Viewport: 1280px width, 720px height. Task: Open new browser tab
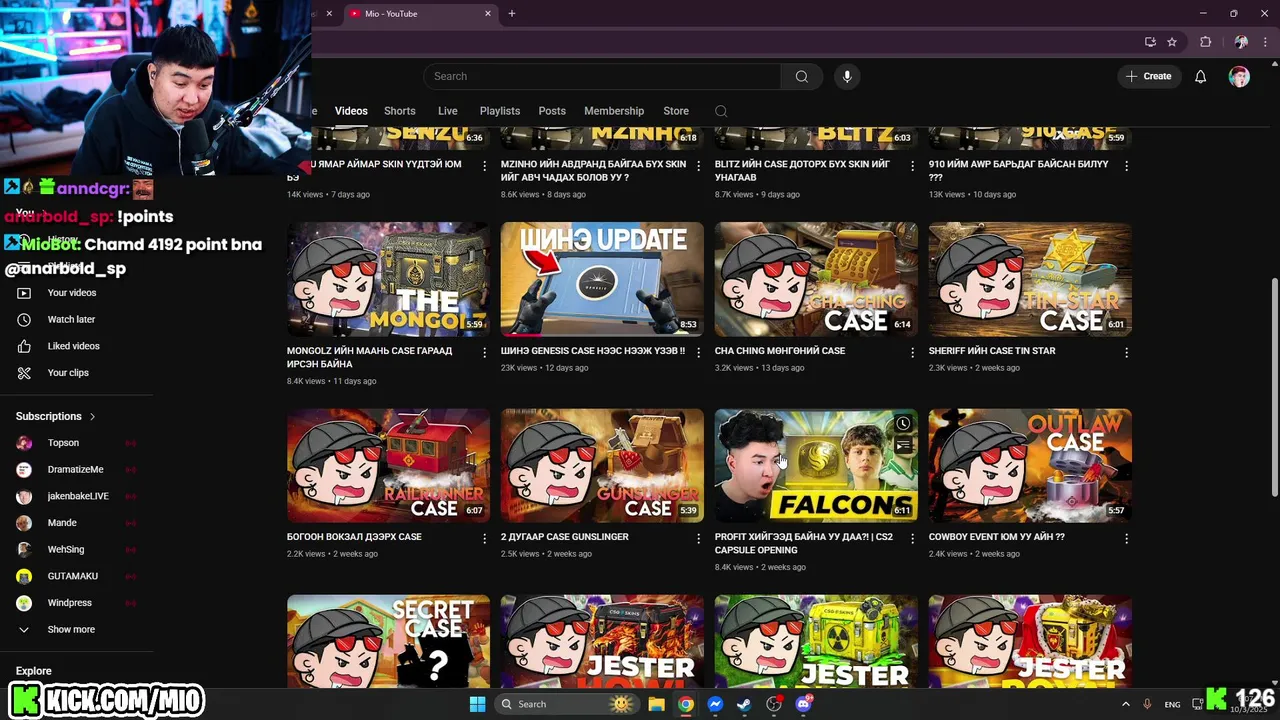pyautogui.click(x=511, y=14)
